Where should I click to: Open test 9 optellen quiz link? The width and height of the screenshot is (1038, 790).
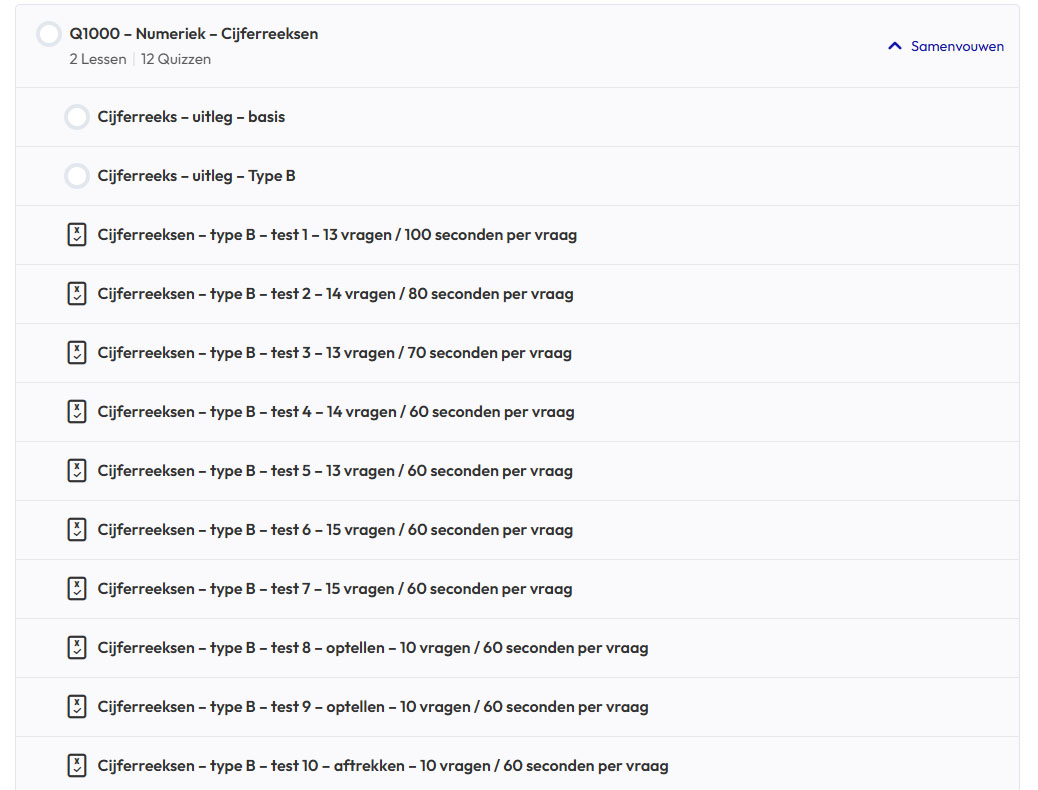click(x=373, y=707)
